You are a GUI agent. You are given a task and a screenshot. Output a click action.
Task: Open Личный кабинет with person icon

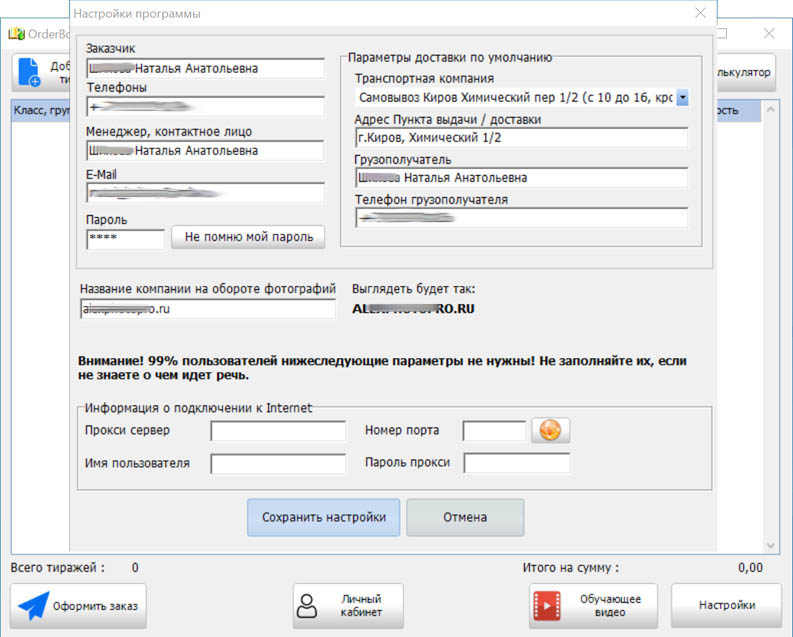pyautogui.click(x=348, y=606)
